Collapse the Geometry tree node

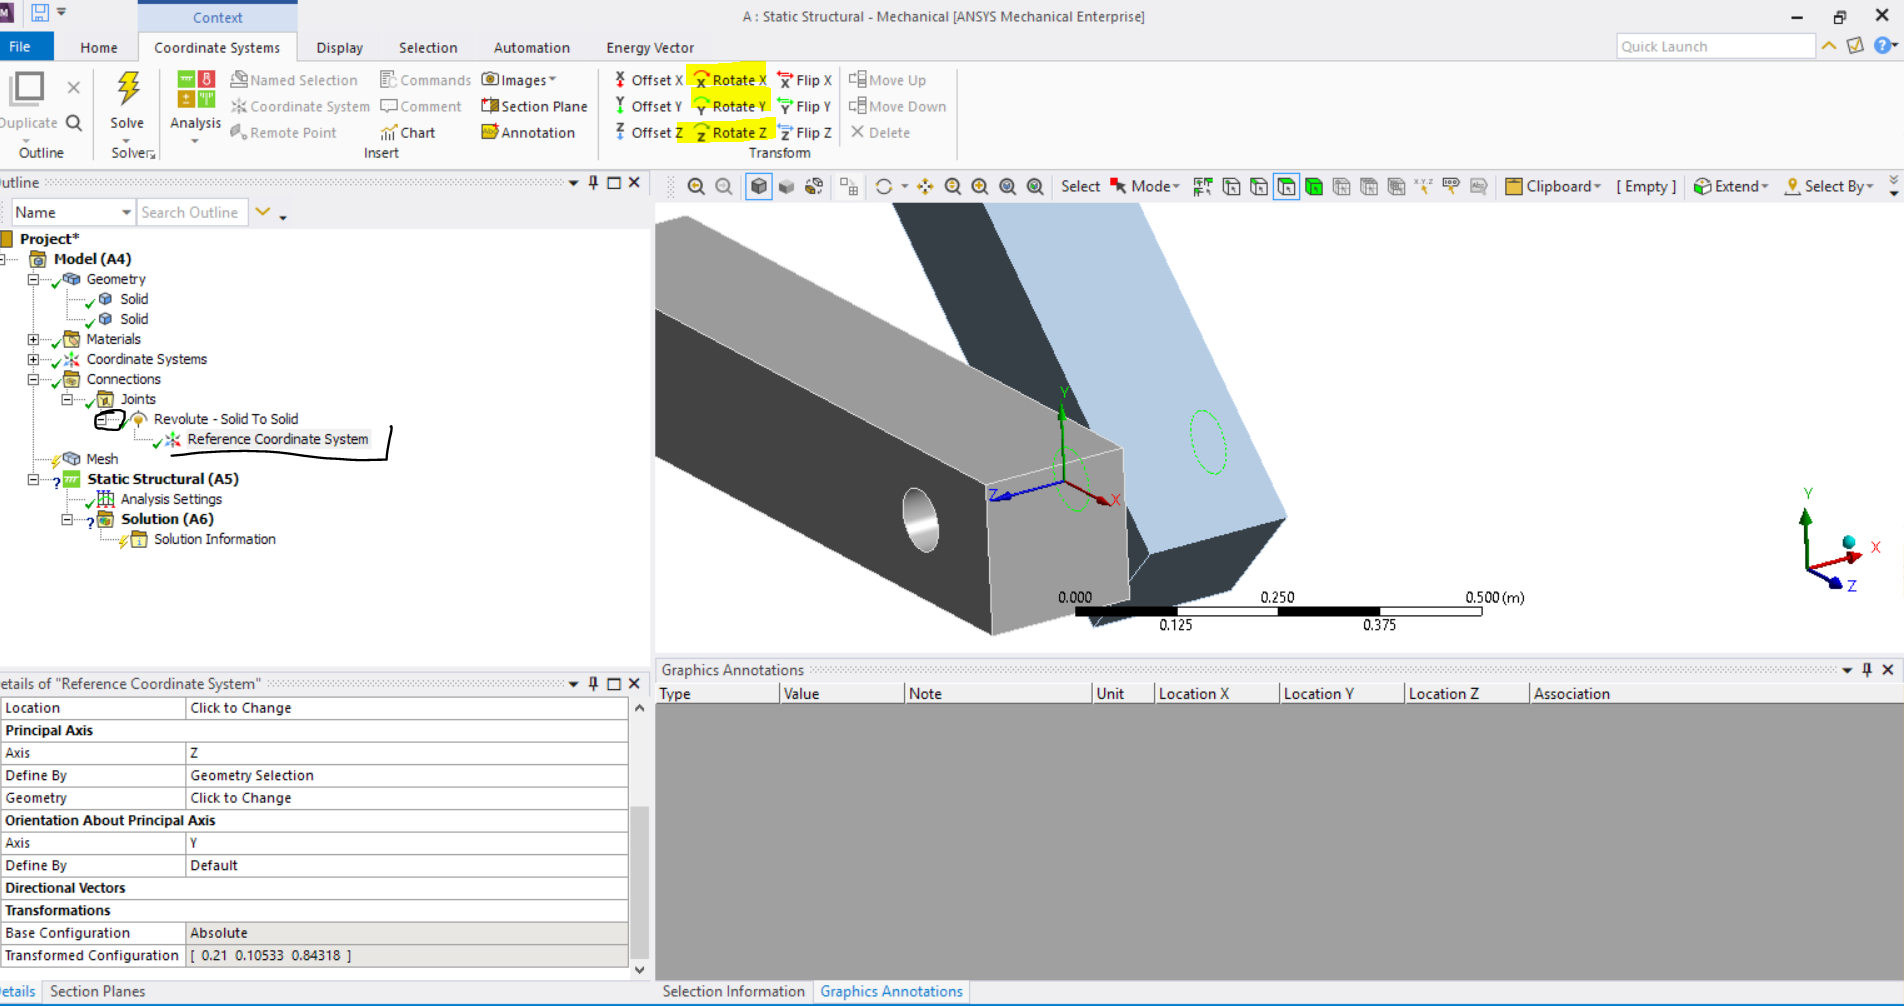point(33,279)
